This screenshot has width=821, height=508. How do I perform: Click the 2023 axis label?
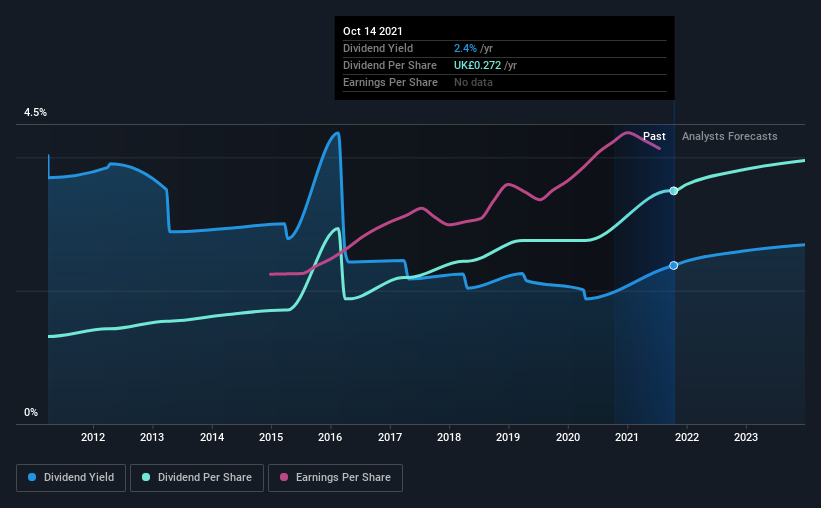746,437
